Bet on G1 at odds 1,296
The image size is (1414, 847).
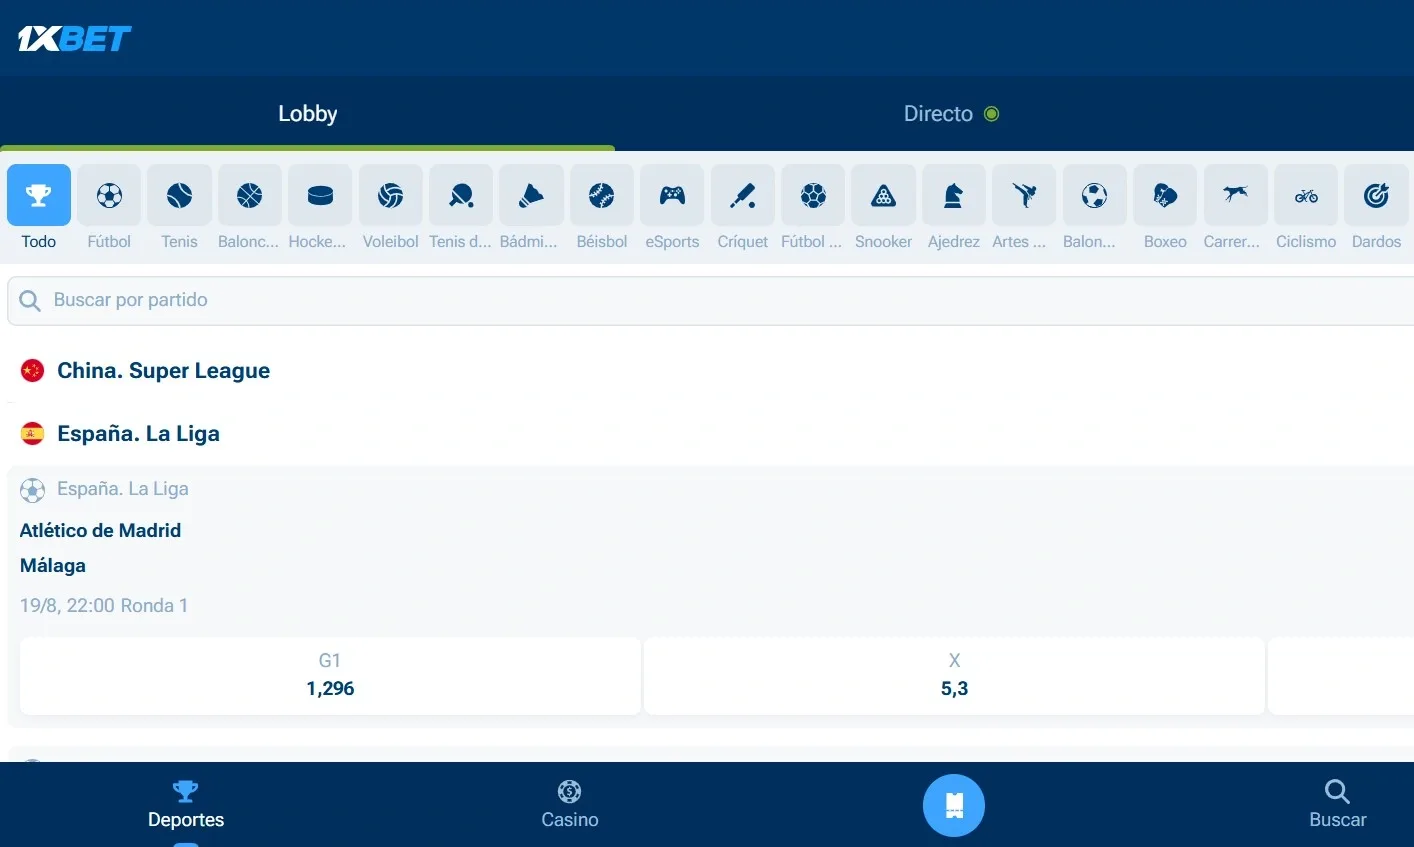[x=330, y=676]
